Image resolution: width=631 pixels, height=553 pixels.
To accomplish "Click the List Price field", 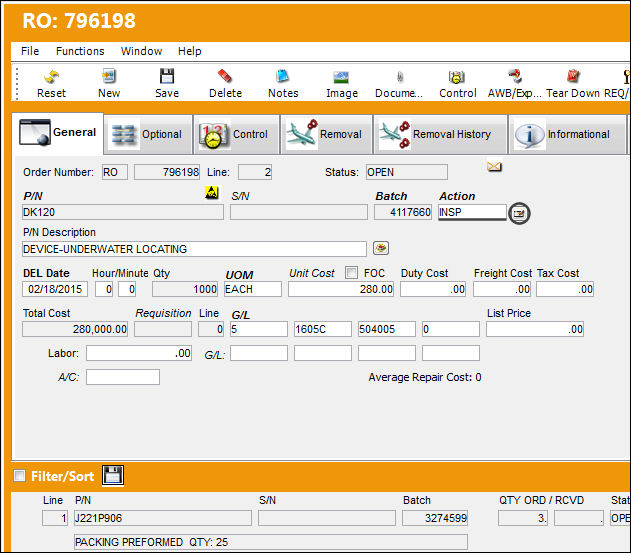I will coord(535,329).
